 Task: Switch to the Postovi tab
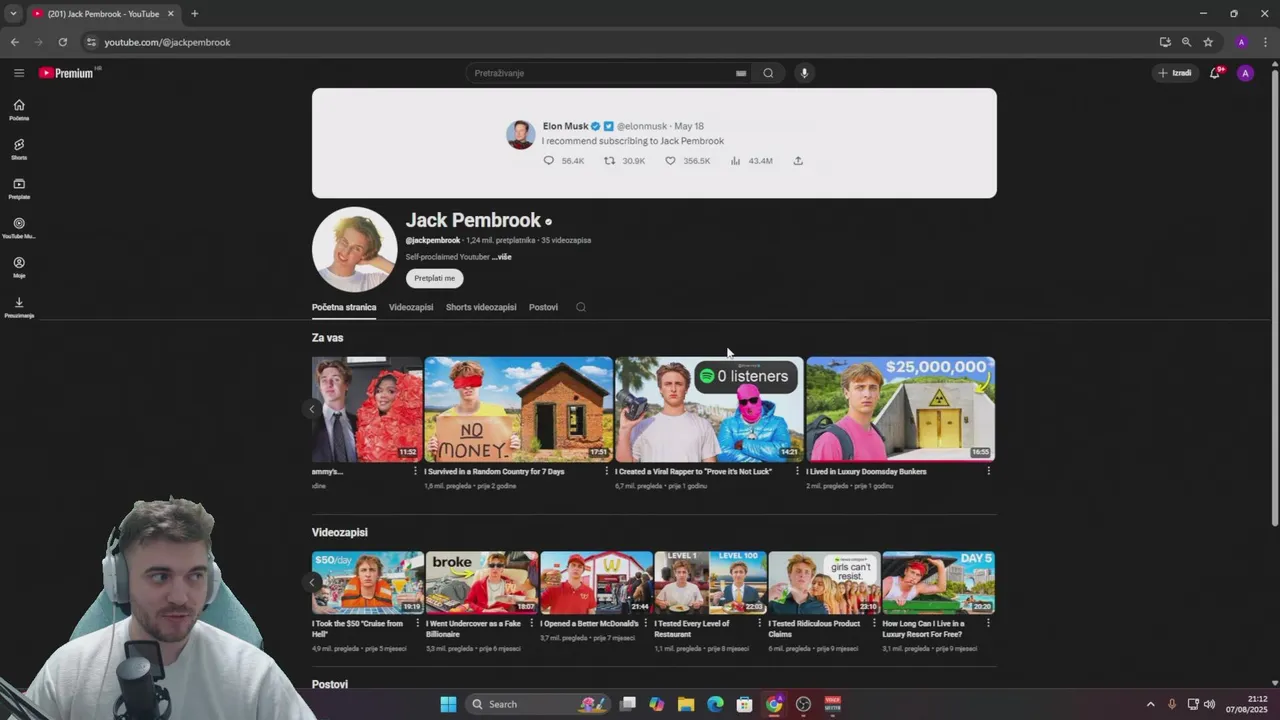click(x=543, y=307)
